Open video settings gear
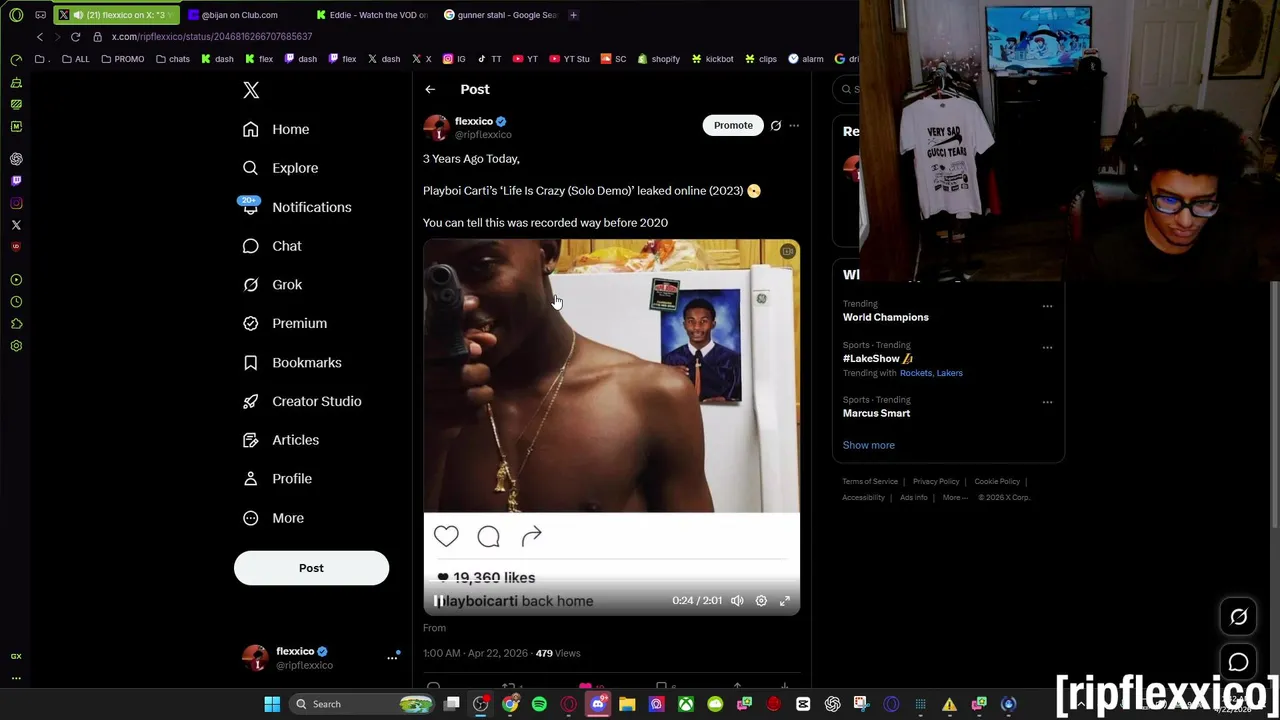 (x=761, y=601)
